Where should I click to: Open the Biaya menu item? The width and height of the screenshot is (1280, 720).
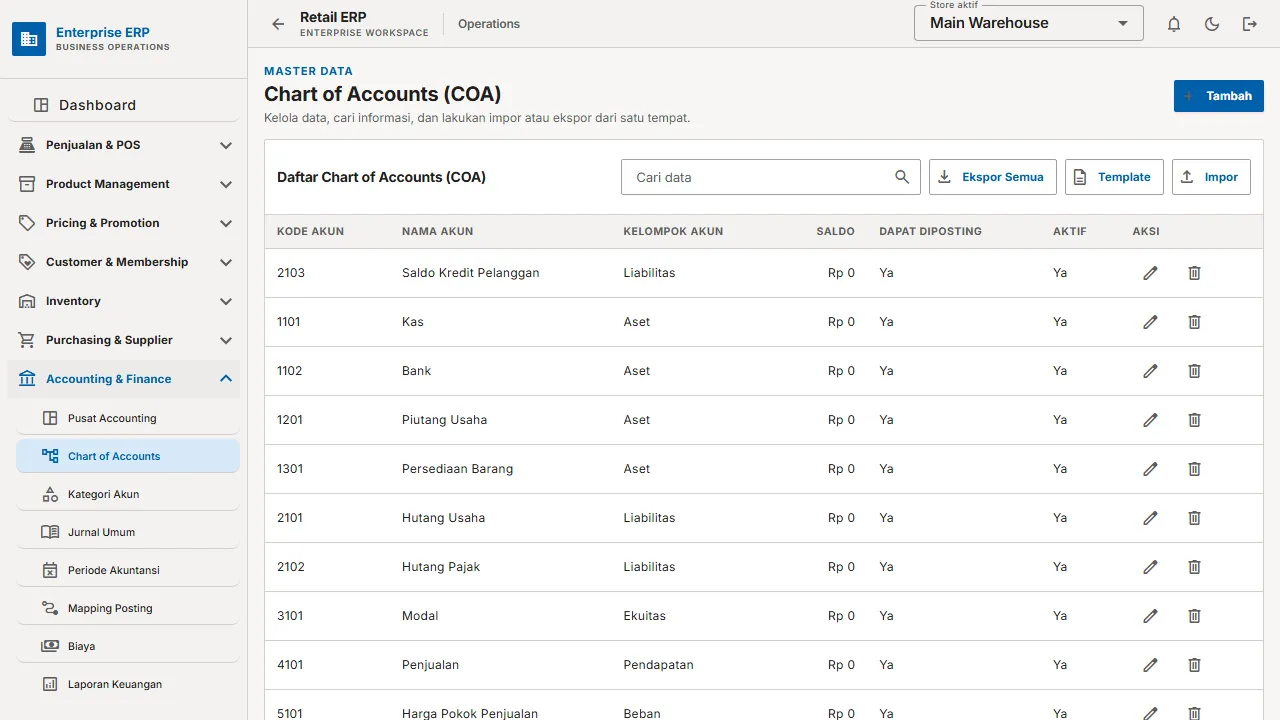(x=128, y=646)
